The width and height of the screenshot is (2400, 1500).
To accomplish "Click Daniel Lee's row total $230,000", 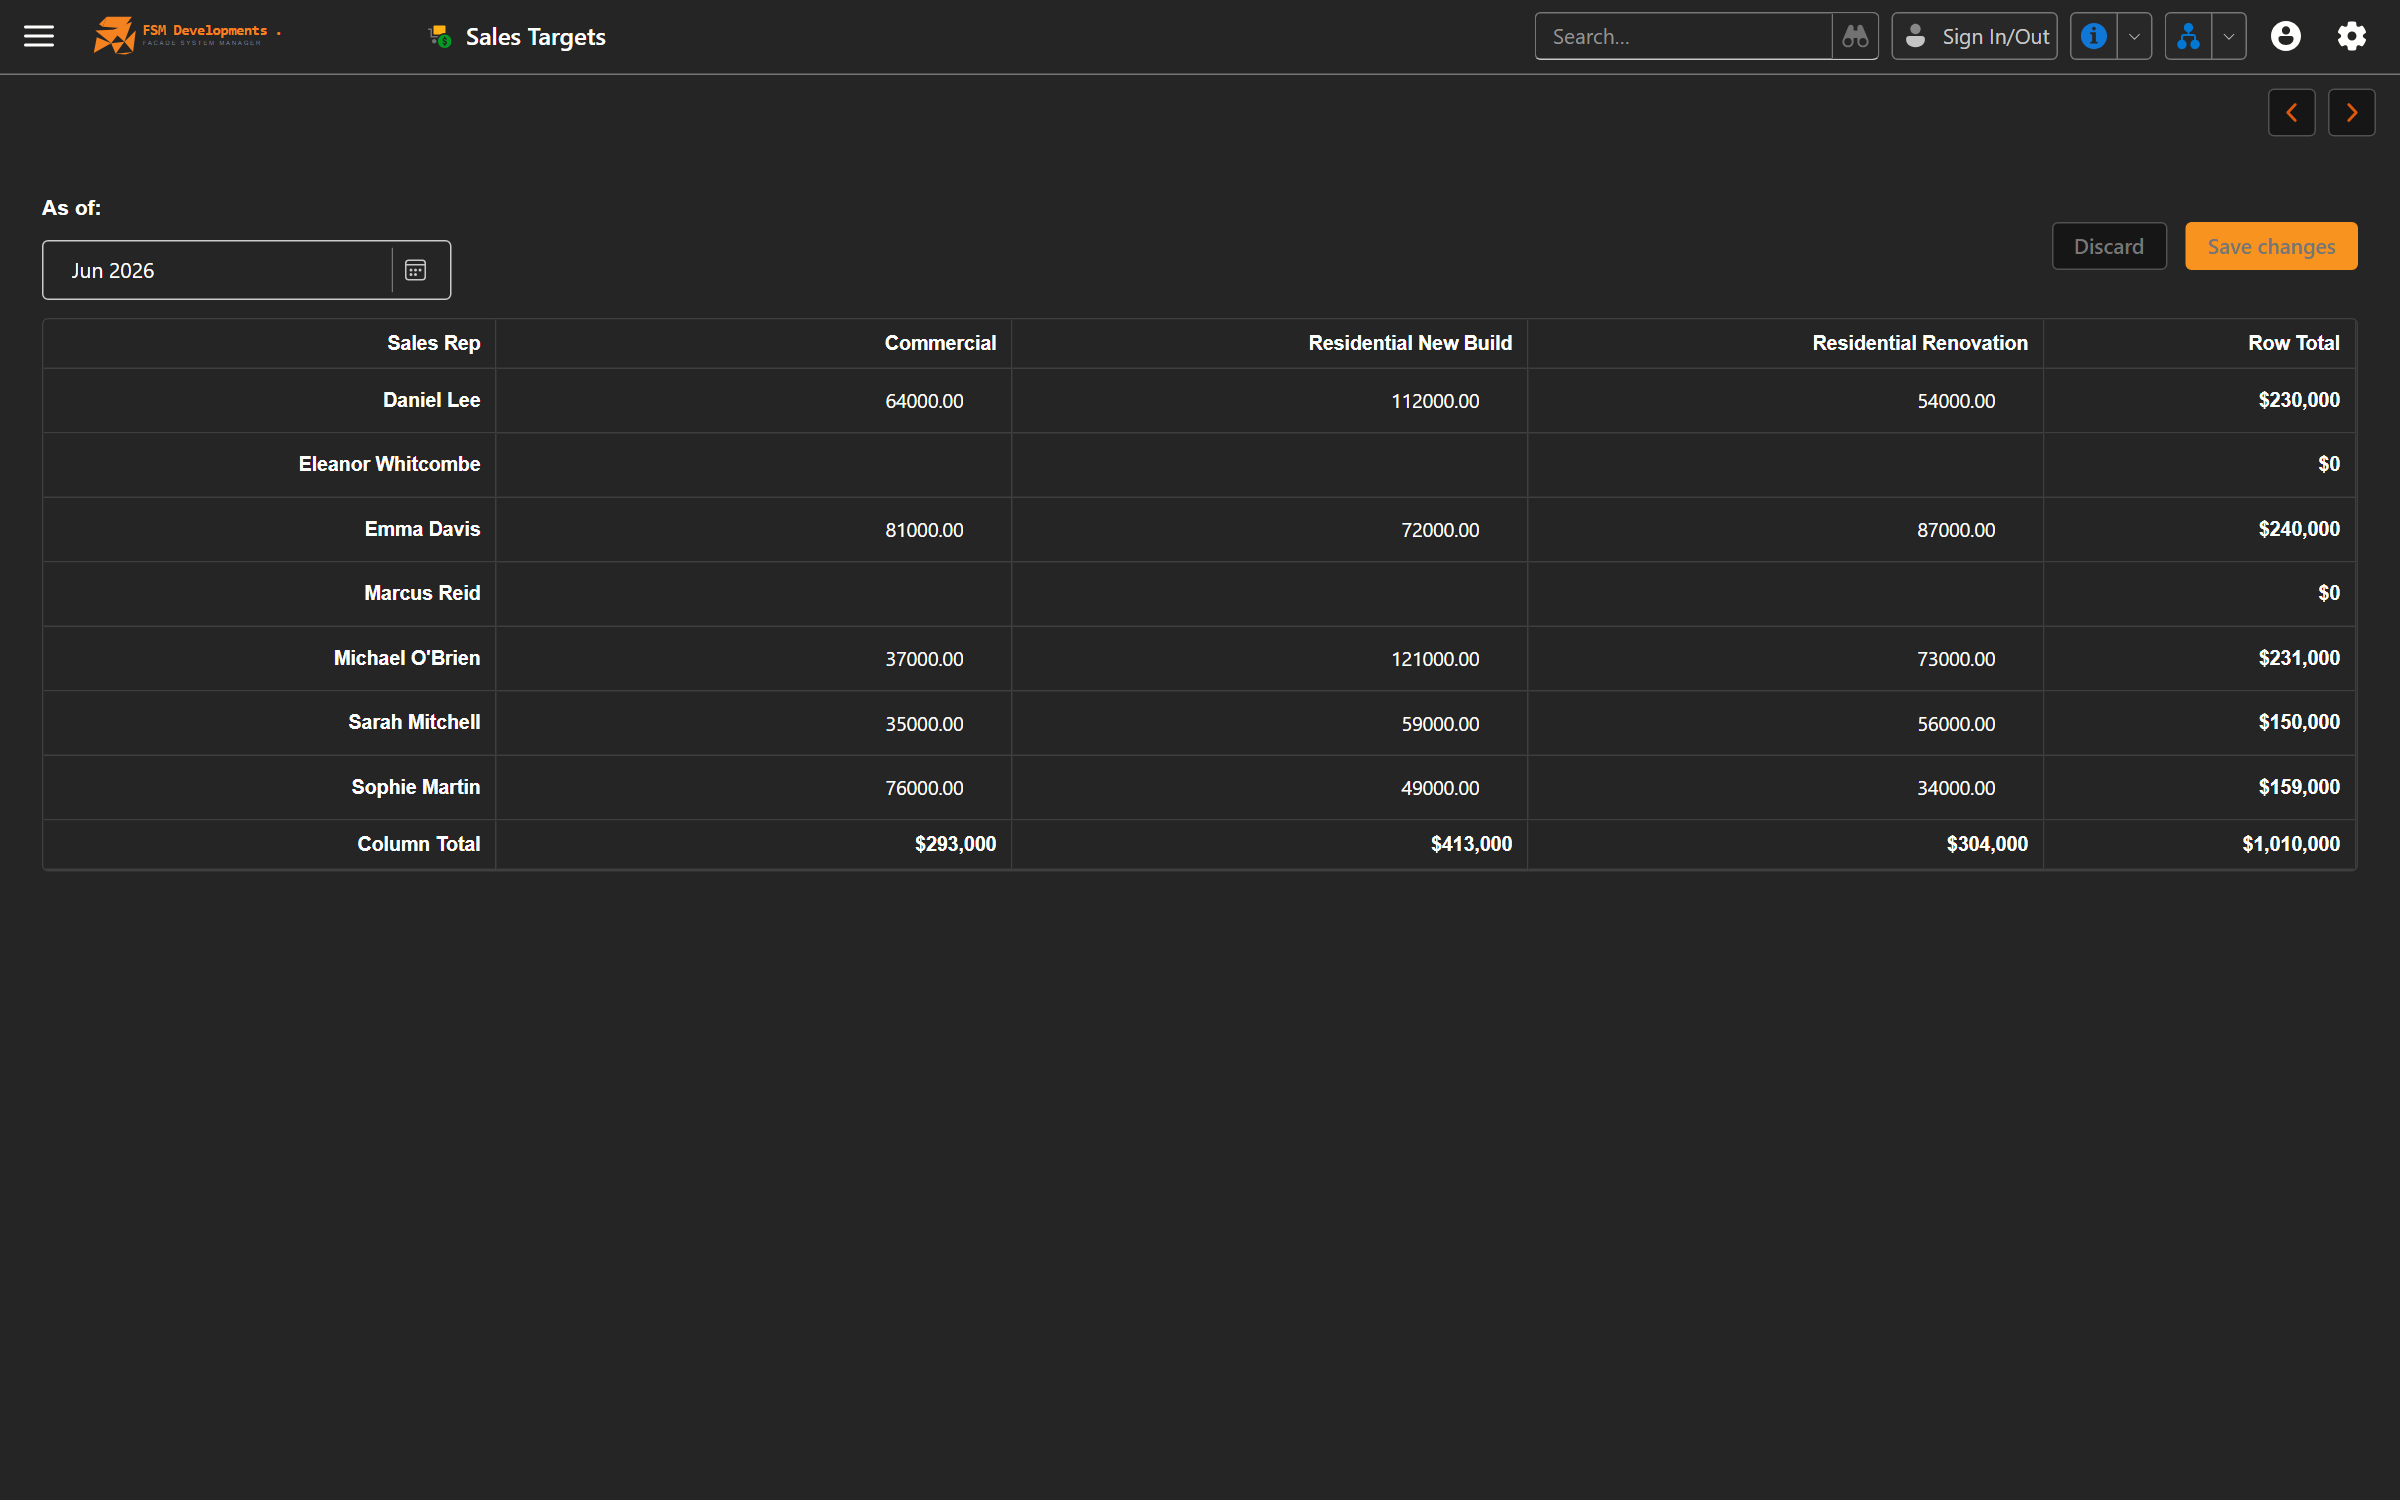I will [x=2299, y=400].
